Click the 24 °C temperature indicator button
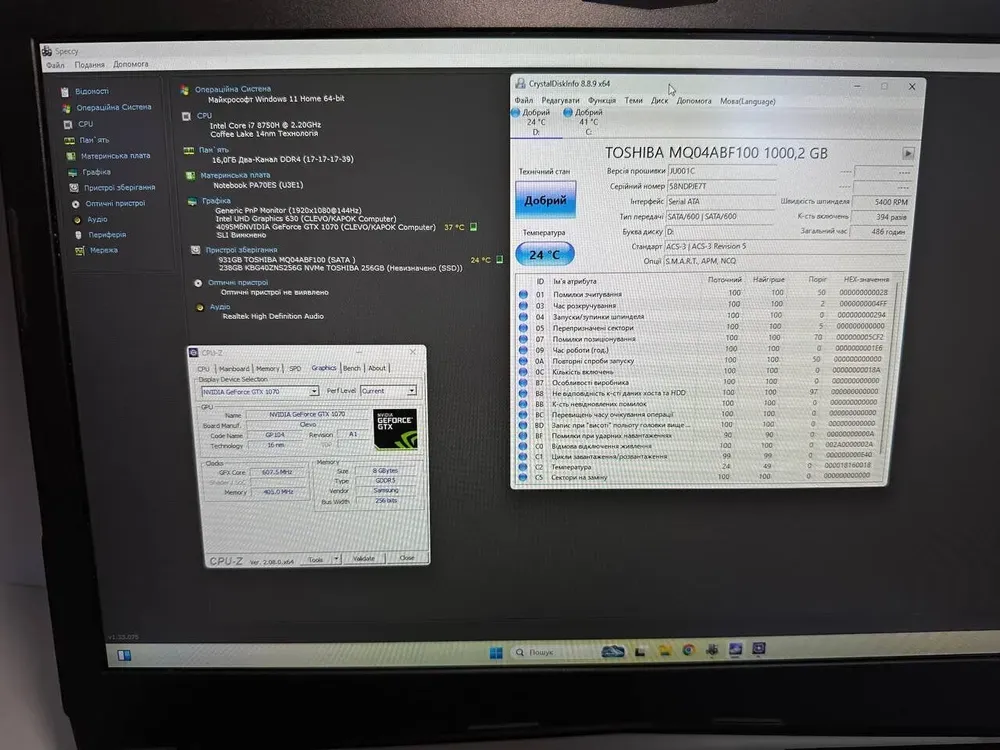This screenshot has height=750, width=1000. [x=545, y=254]
